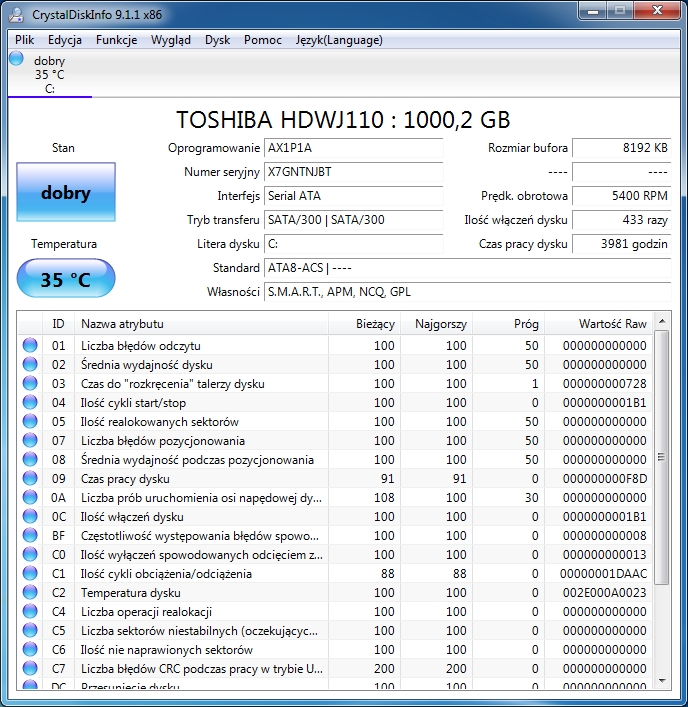Click status orb of attribute C5 row
Viewport: 688px width, 707px height.
pos(30,630)
